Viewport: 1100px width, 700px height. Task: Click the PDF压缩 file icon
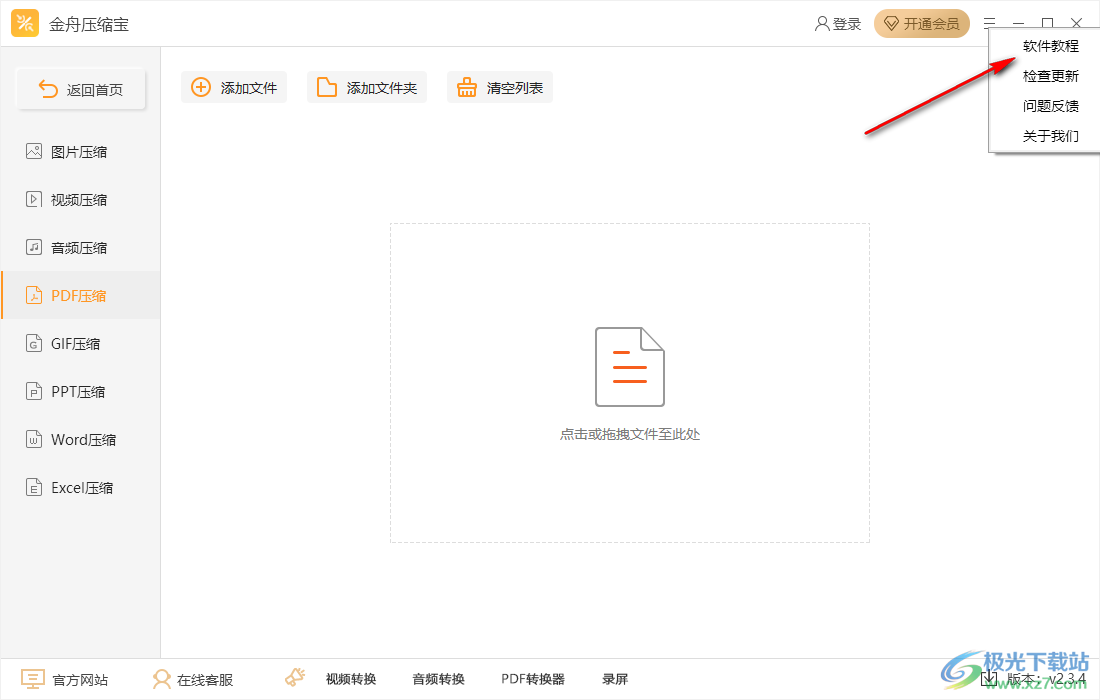pyautogui.click(x=34, y=295)
